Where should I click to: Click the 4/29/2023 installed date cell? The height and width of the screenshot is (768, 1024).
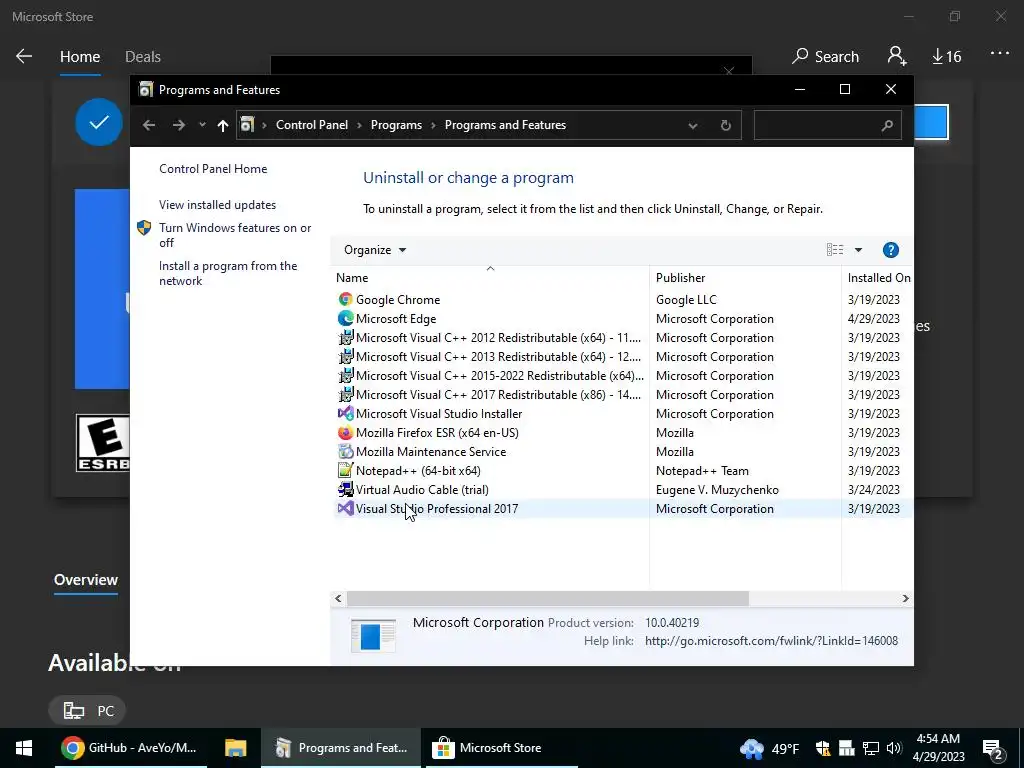[873, 319]
